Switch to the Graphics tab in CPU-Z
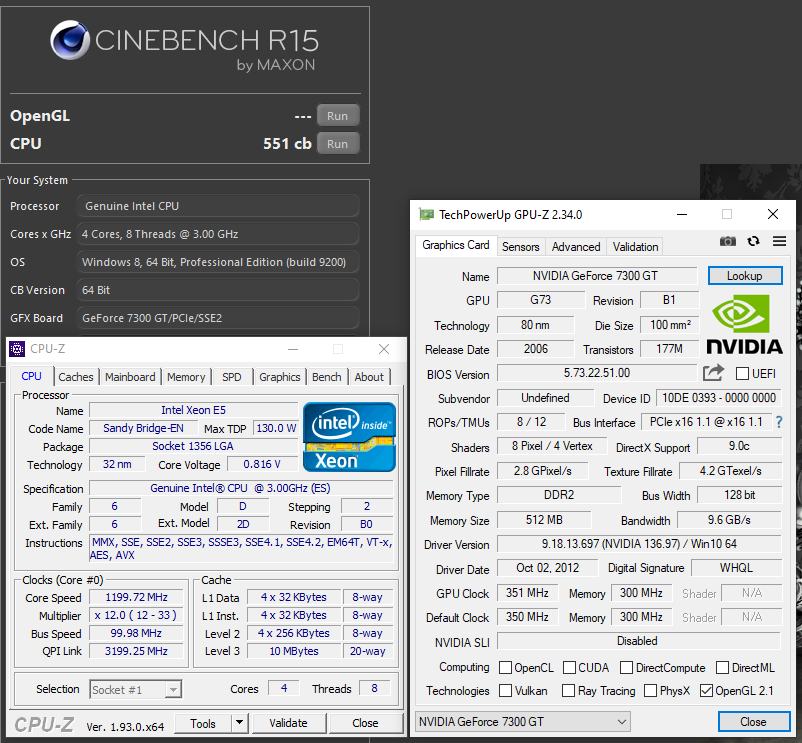The height and width of the screenshot is (743, 802). click(x=279, y=377)
